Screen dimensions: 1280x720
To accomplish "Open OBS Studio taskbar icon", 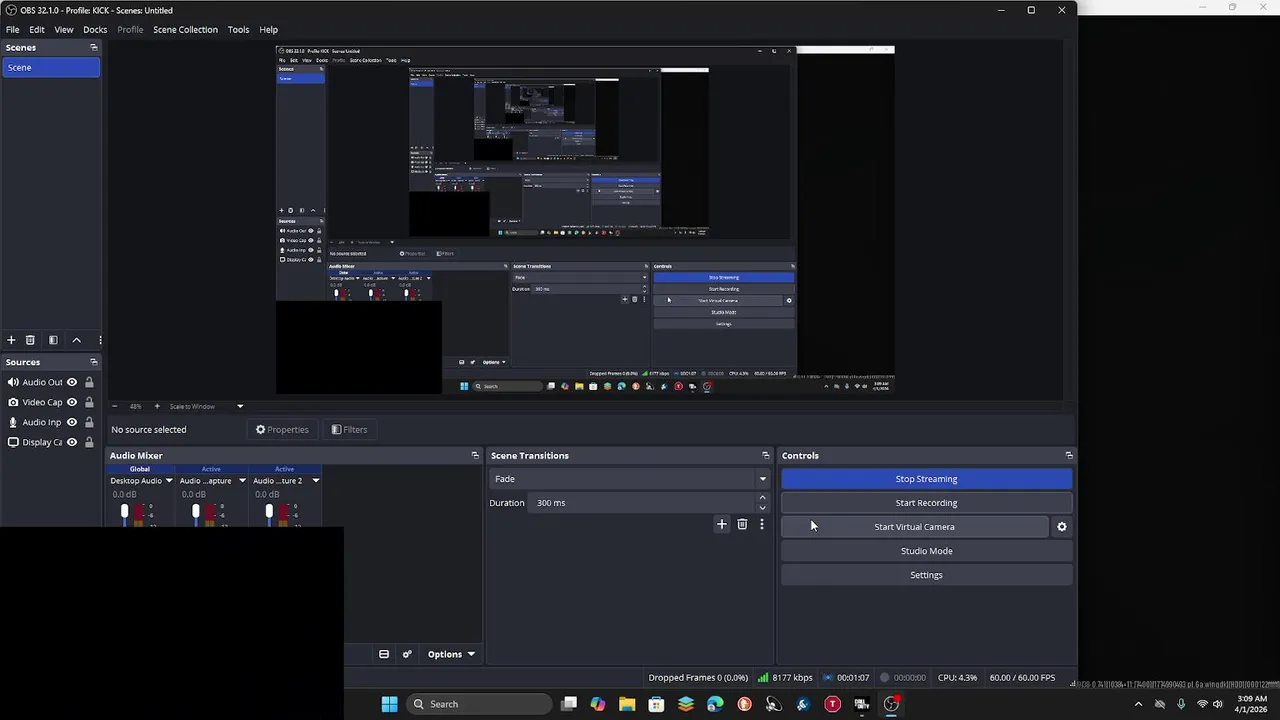I will click(891, 704).
